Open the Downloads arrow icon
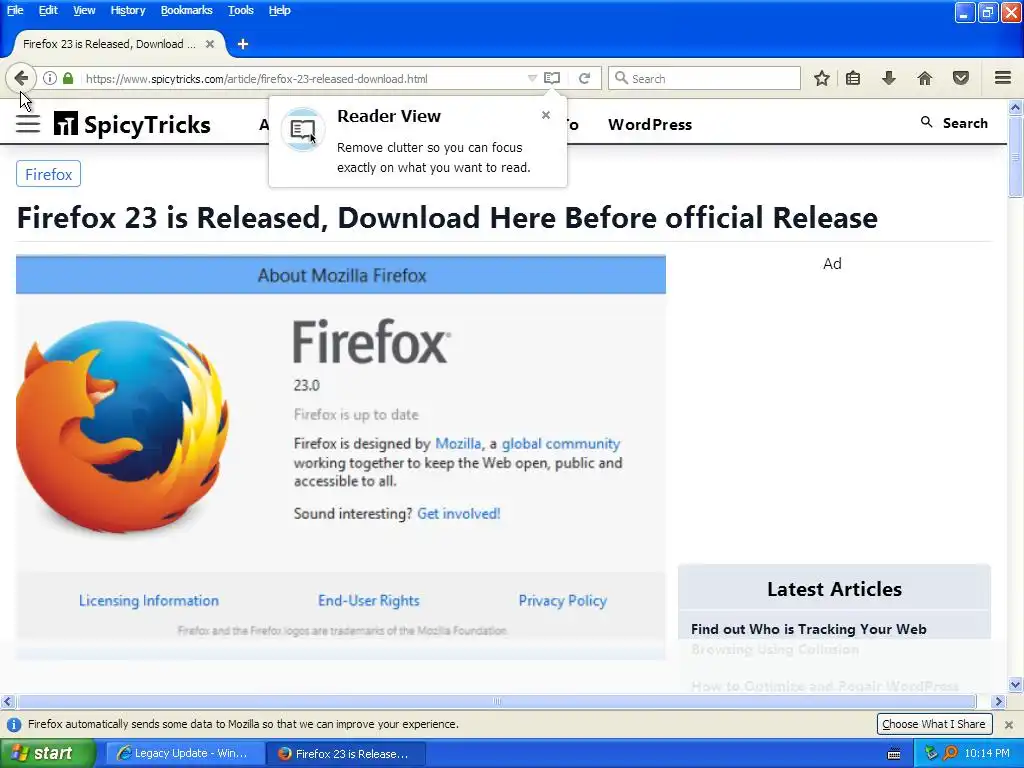 point(888,78)
